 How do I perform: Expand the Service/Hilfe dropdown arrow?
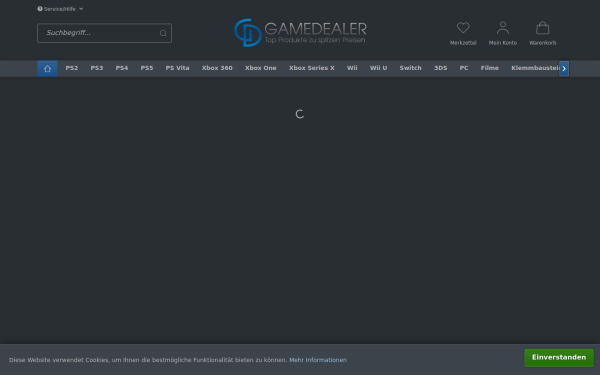tap(81, 9)
